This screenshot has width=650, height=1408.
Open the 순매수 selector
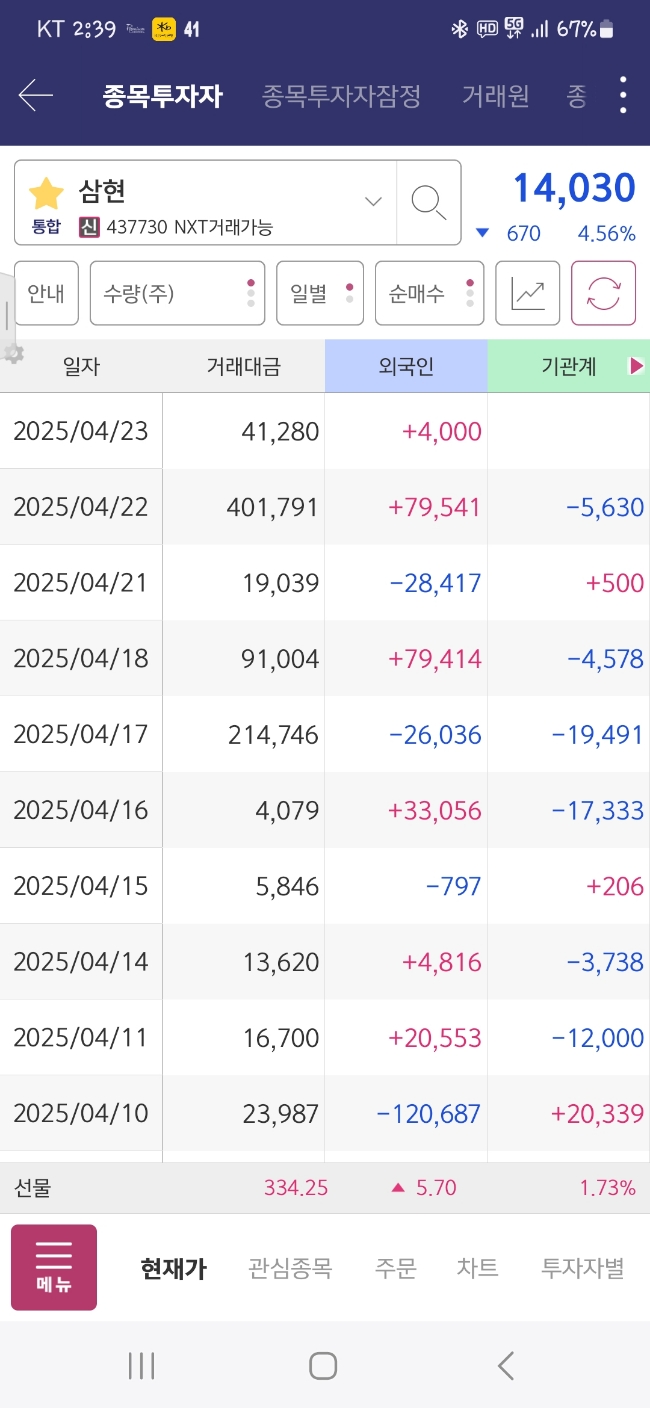[x=429, y=293]
